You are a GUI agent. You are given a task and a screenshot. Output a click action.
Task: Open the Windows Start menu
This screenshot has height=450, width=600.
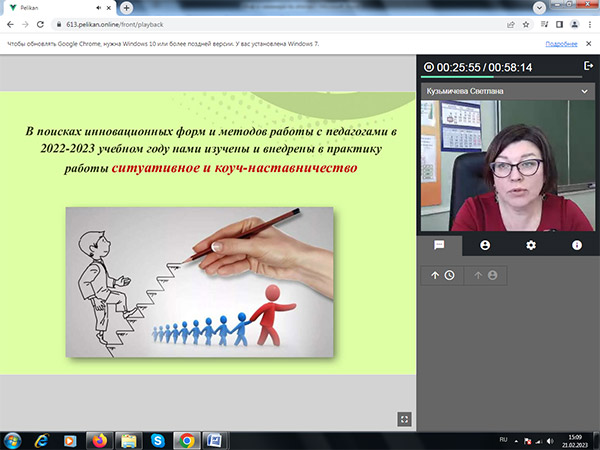(x=12, y=441)
